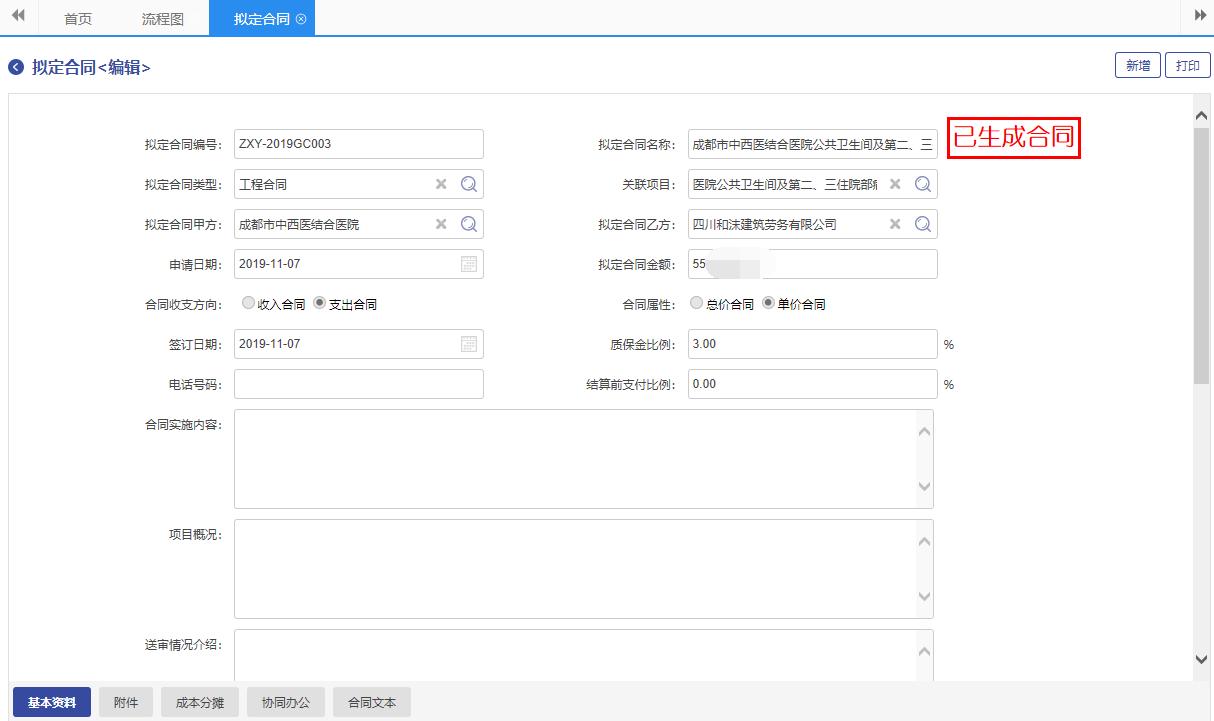Open lookup for 关联项目 field
The image size is (1214, 721).
(923, 184)
